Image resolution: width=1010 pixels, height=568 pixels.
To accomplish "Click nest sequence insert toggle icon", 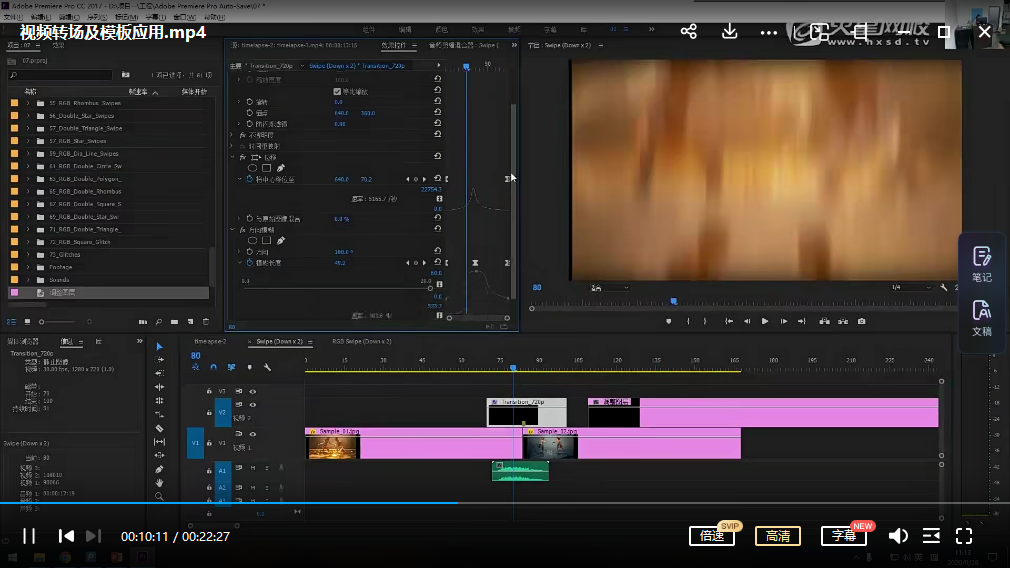I will coord(195,367).
